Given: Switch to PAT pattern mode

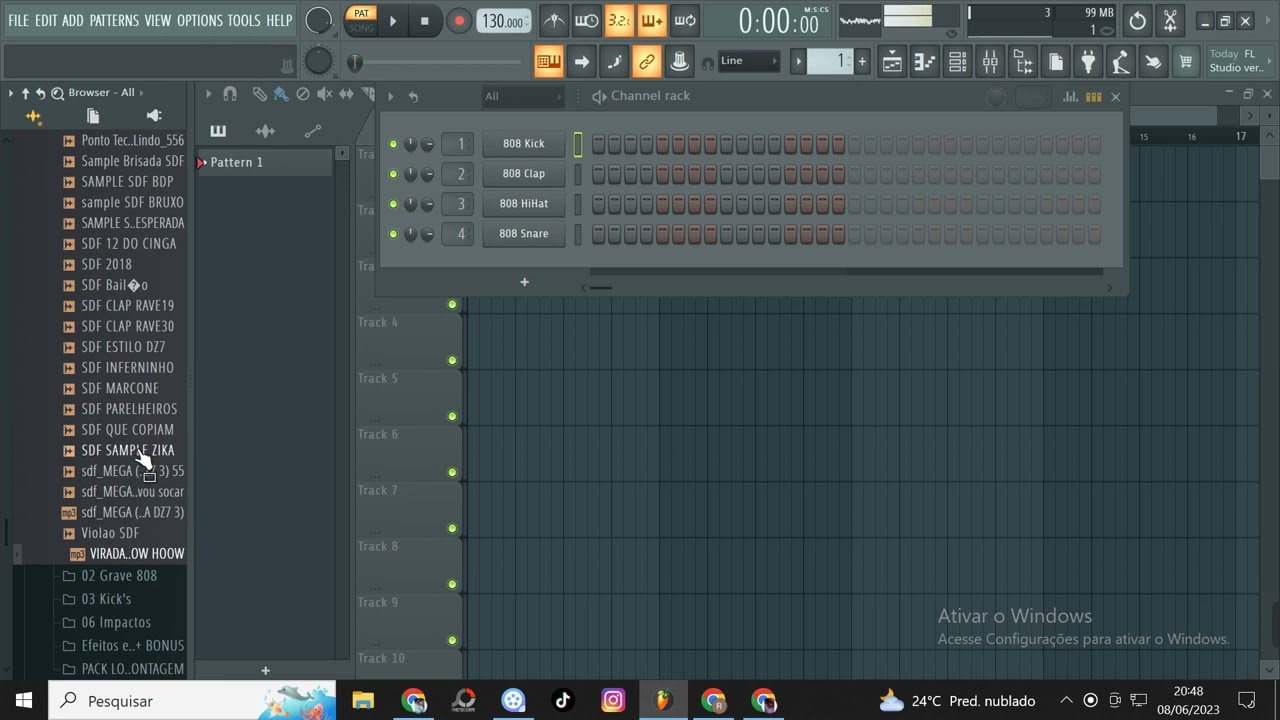Looking at the screenshot, I should (x=361, y=13).
